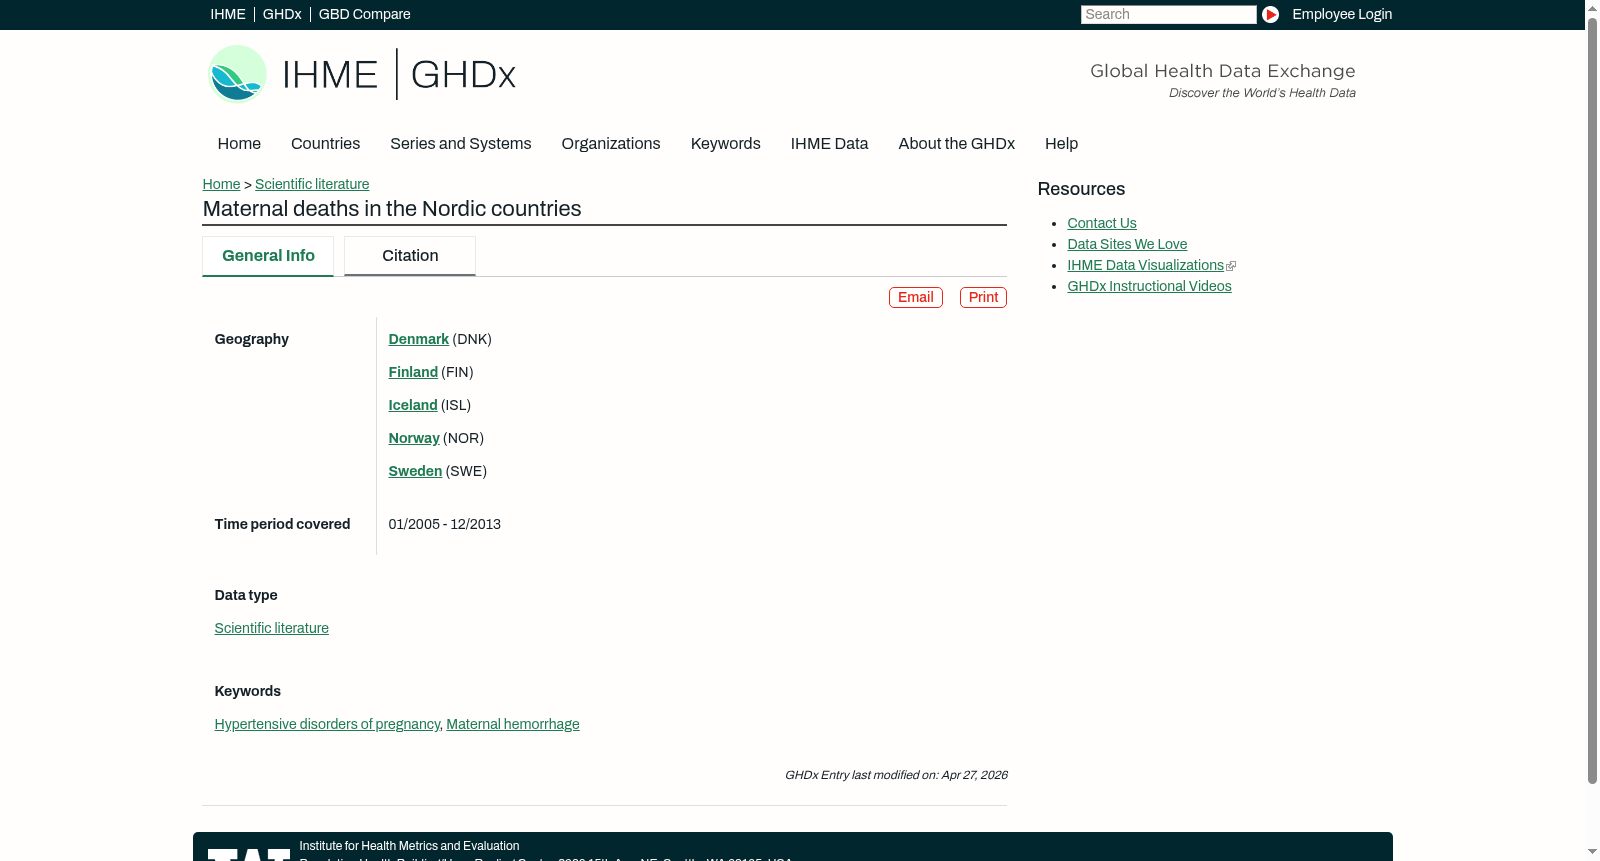
Task: Click Scientific literature breadcrumb link
Action: point(312,184)
